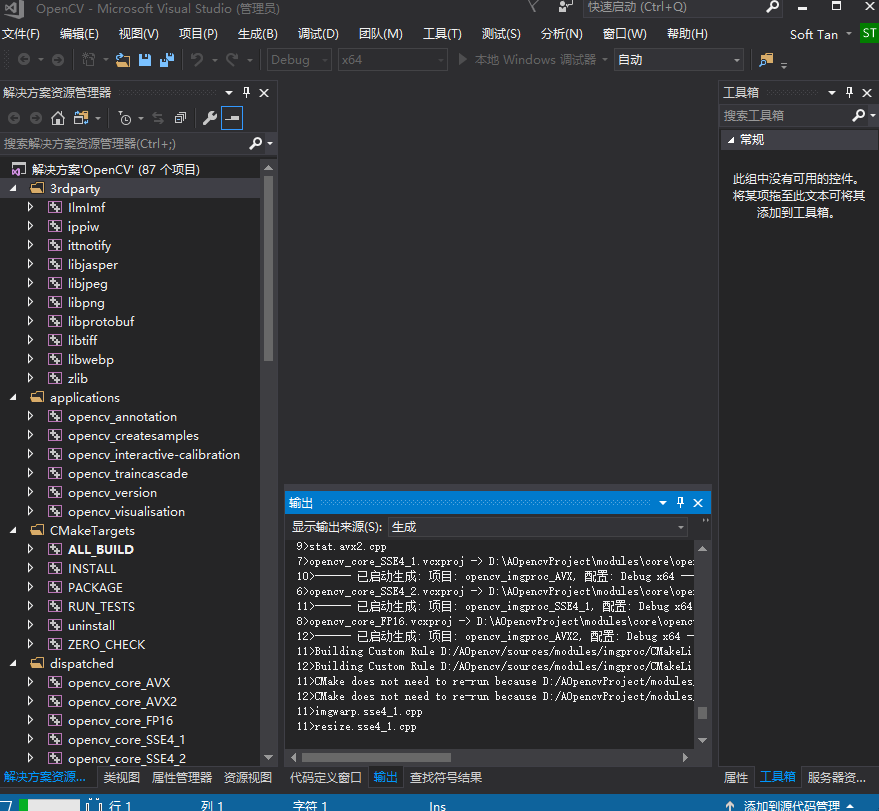The image size is (879, 811).
Task: Switch to the 代码定义窗口 tab
Action: coord(326,777)
